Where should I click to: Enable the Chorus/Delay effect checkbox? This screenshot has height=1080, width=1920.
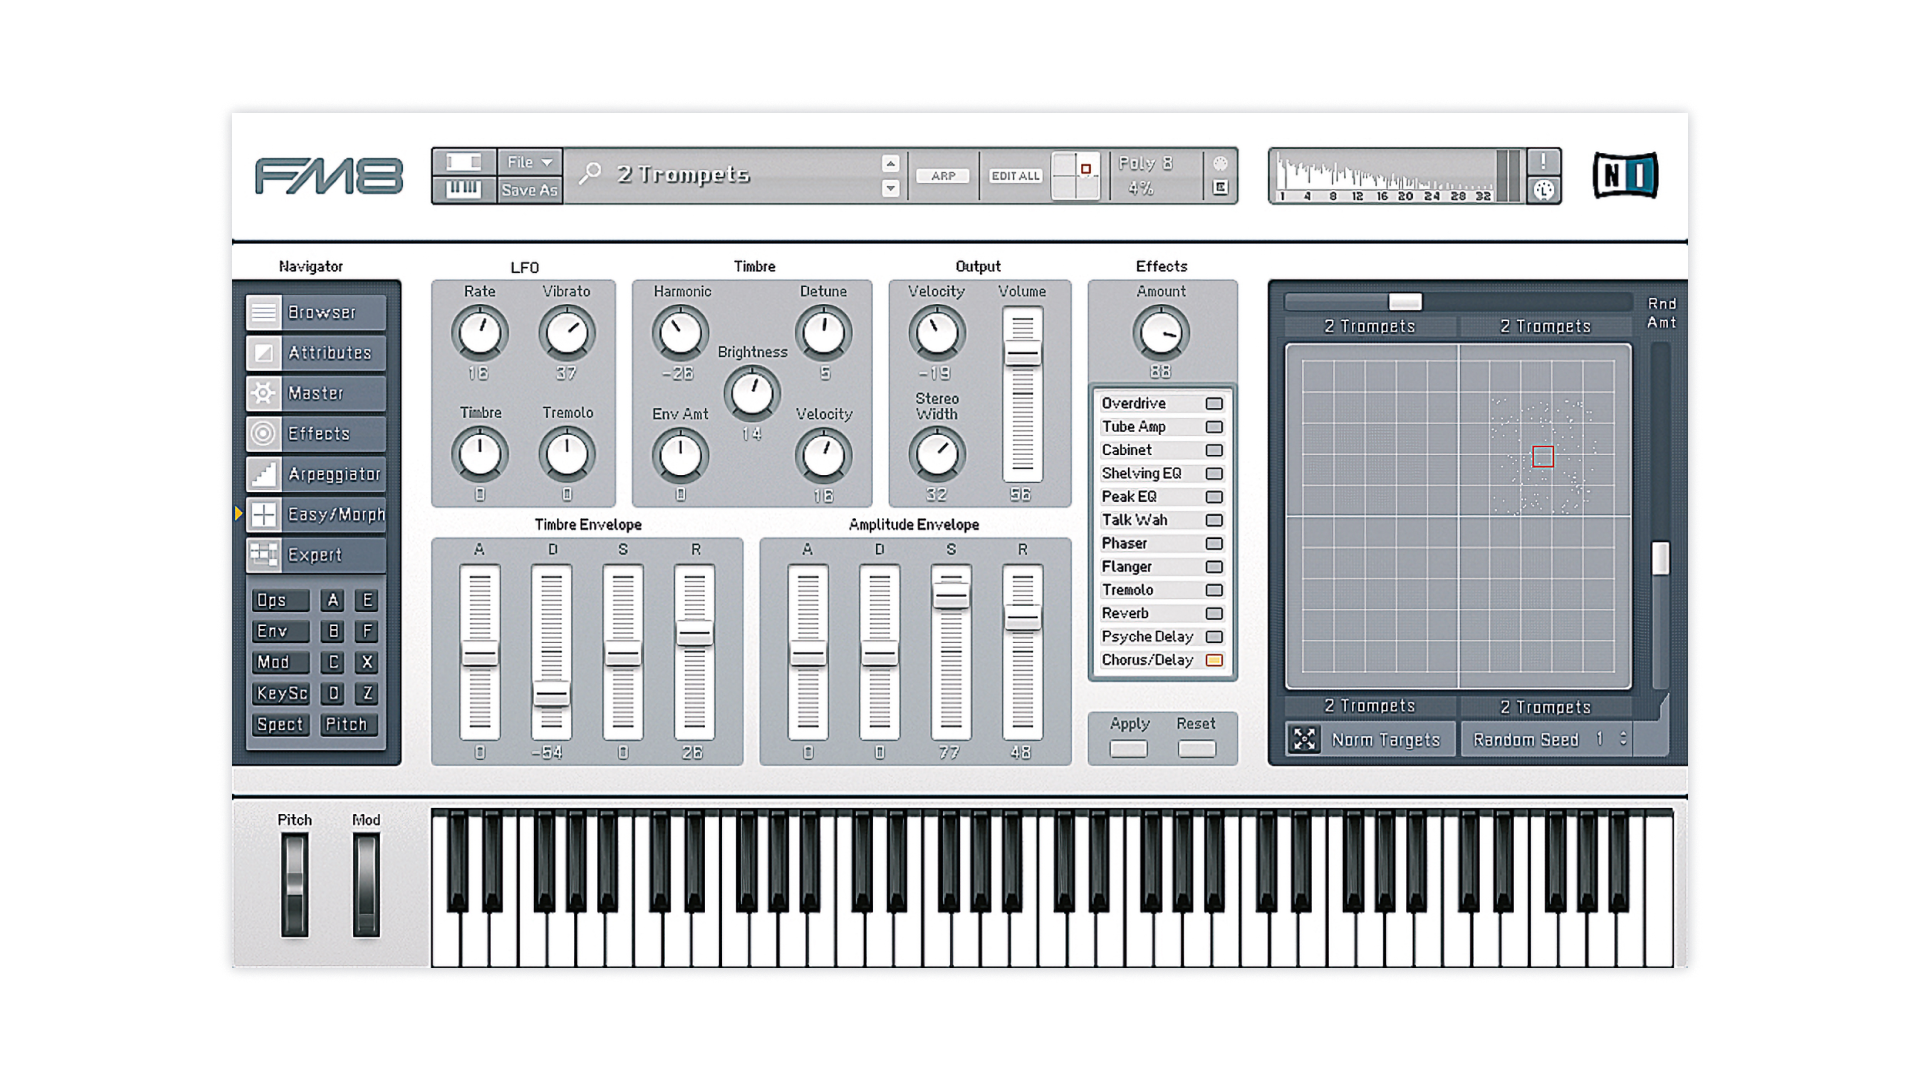1215,660
